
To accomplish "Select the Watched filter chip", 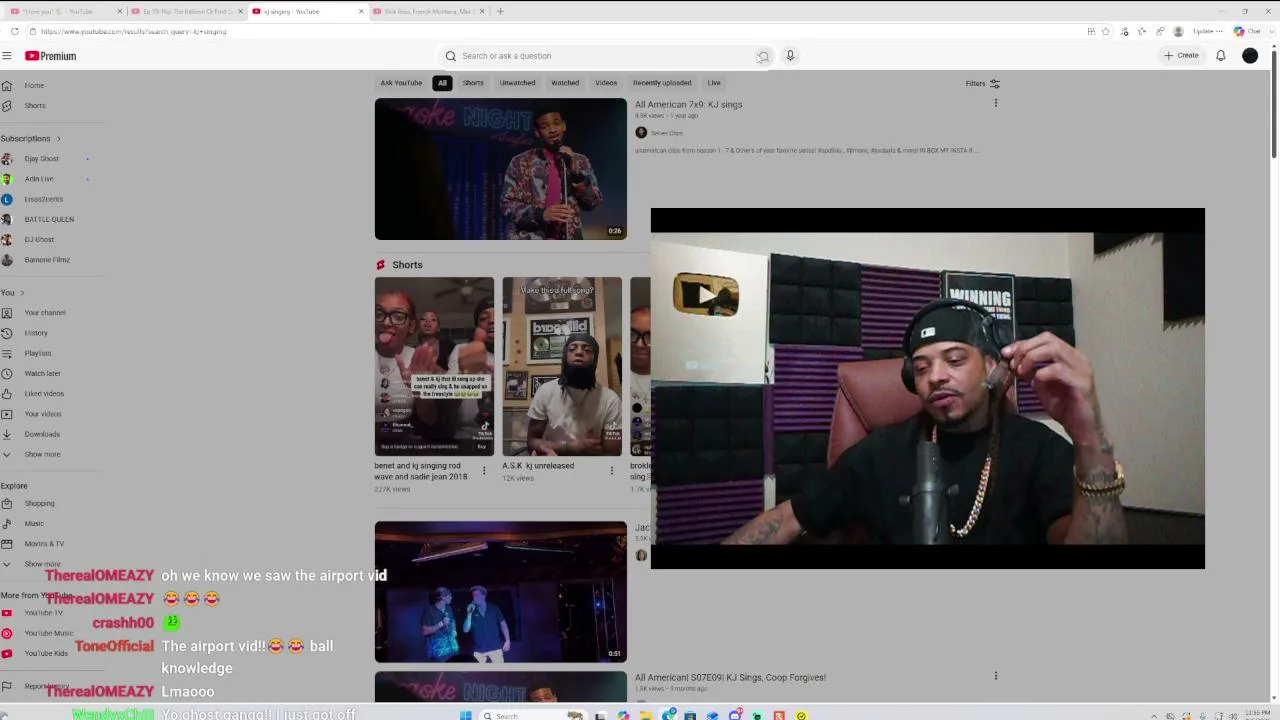I will click(x=565, y=83).
